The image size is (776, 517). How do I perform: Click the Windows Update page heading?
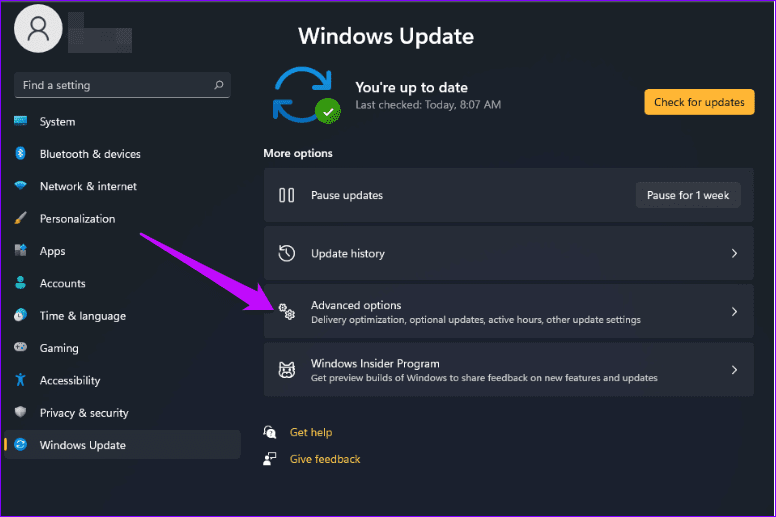(x=386, y=36)
